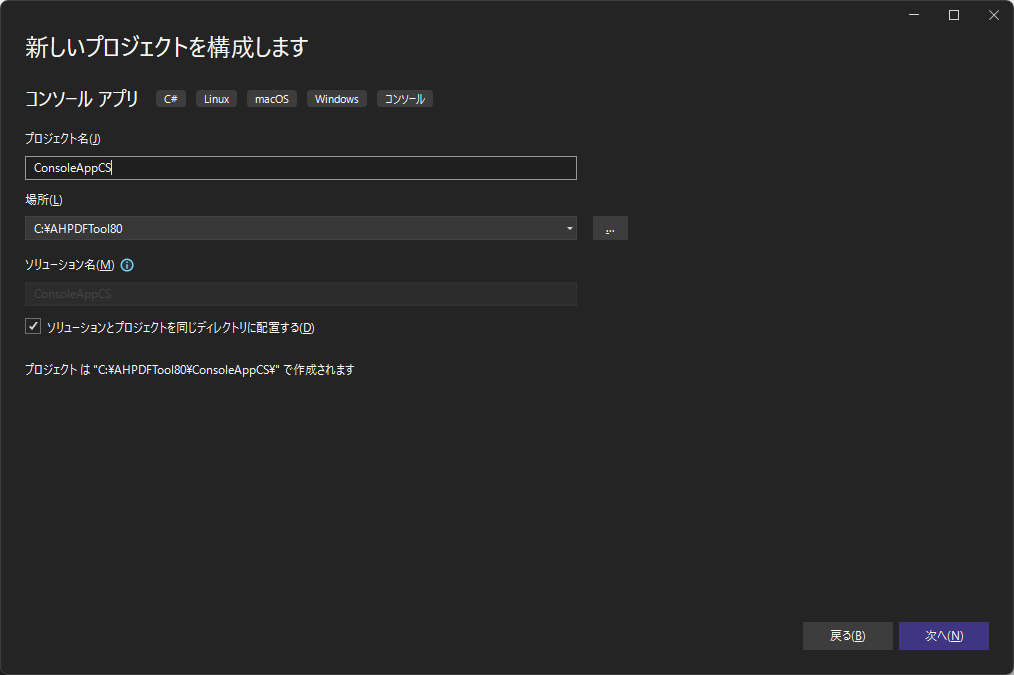1014x675 pixels.
Task: Select the Linux platform tag
Action: (216, 98)
